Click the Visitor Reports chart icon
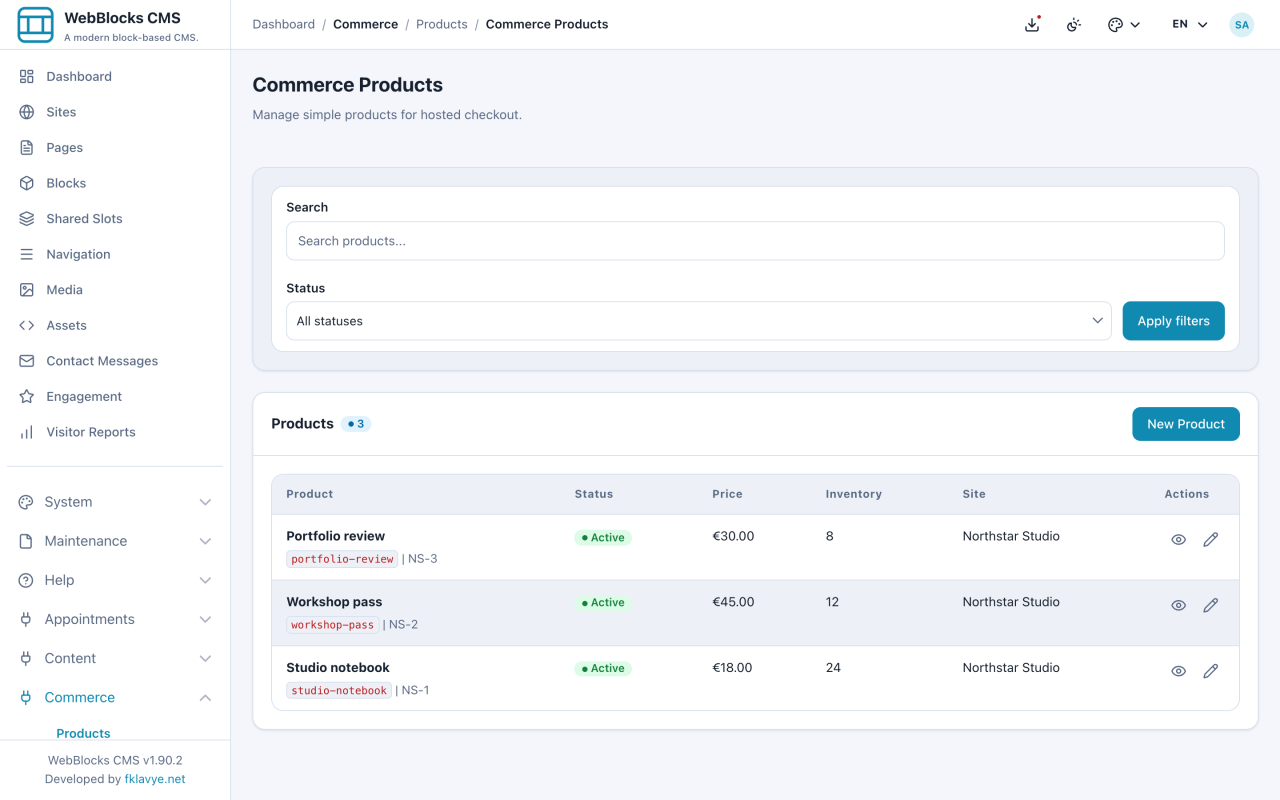Viewport: 1280px width, 800px height. click(27, 432)
